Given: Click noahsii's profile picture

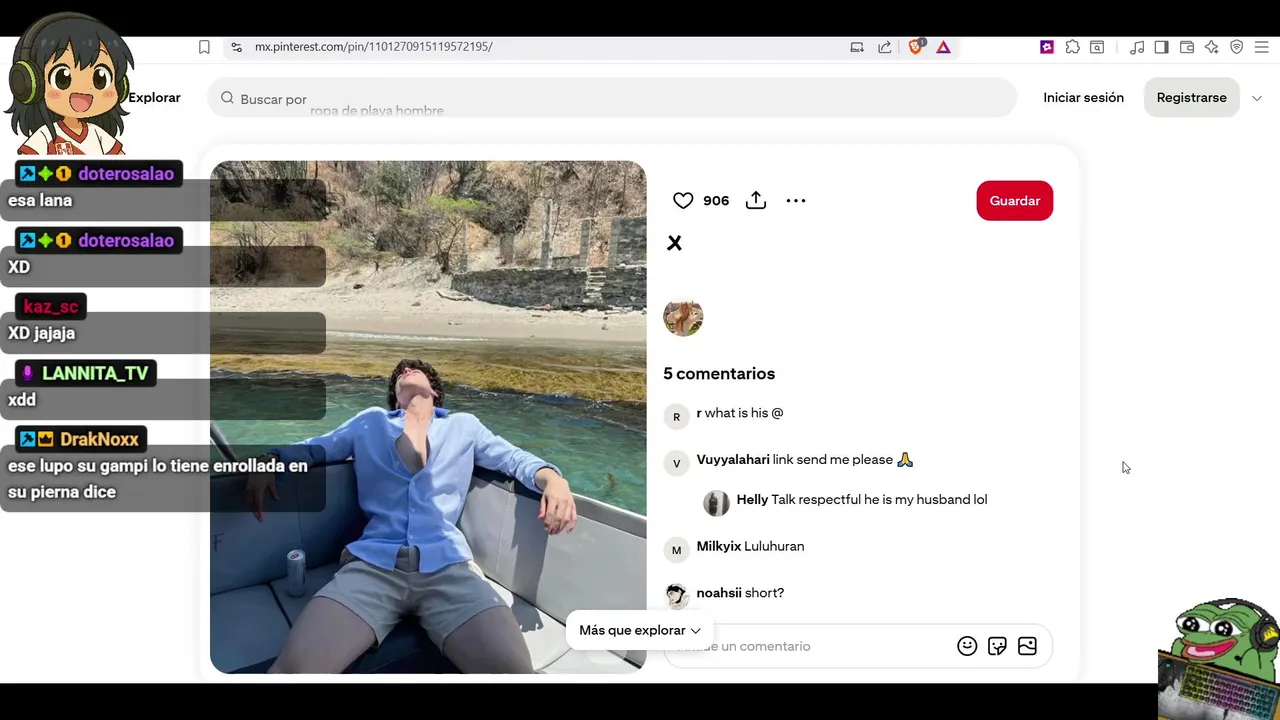Looking at the screenshot, I should (x=676, y=596).
